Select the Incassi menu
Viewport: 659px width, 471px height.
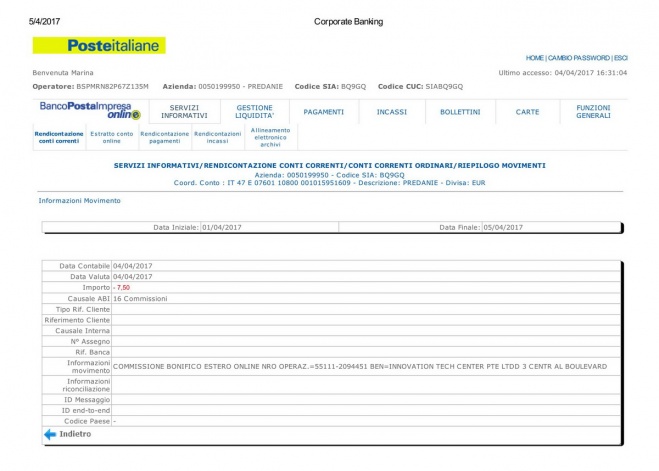click(392, 112)
